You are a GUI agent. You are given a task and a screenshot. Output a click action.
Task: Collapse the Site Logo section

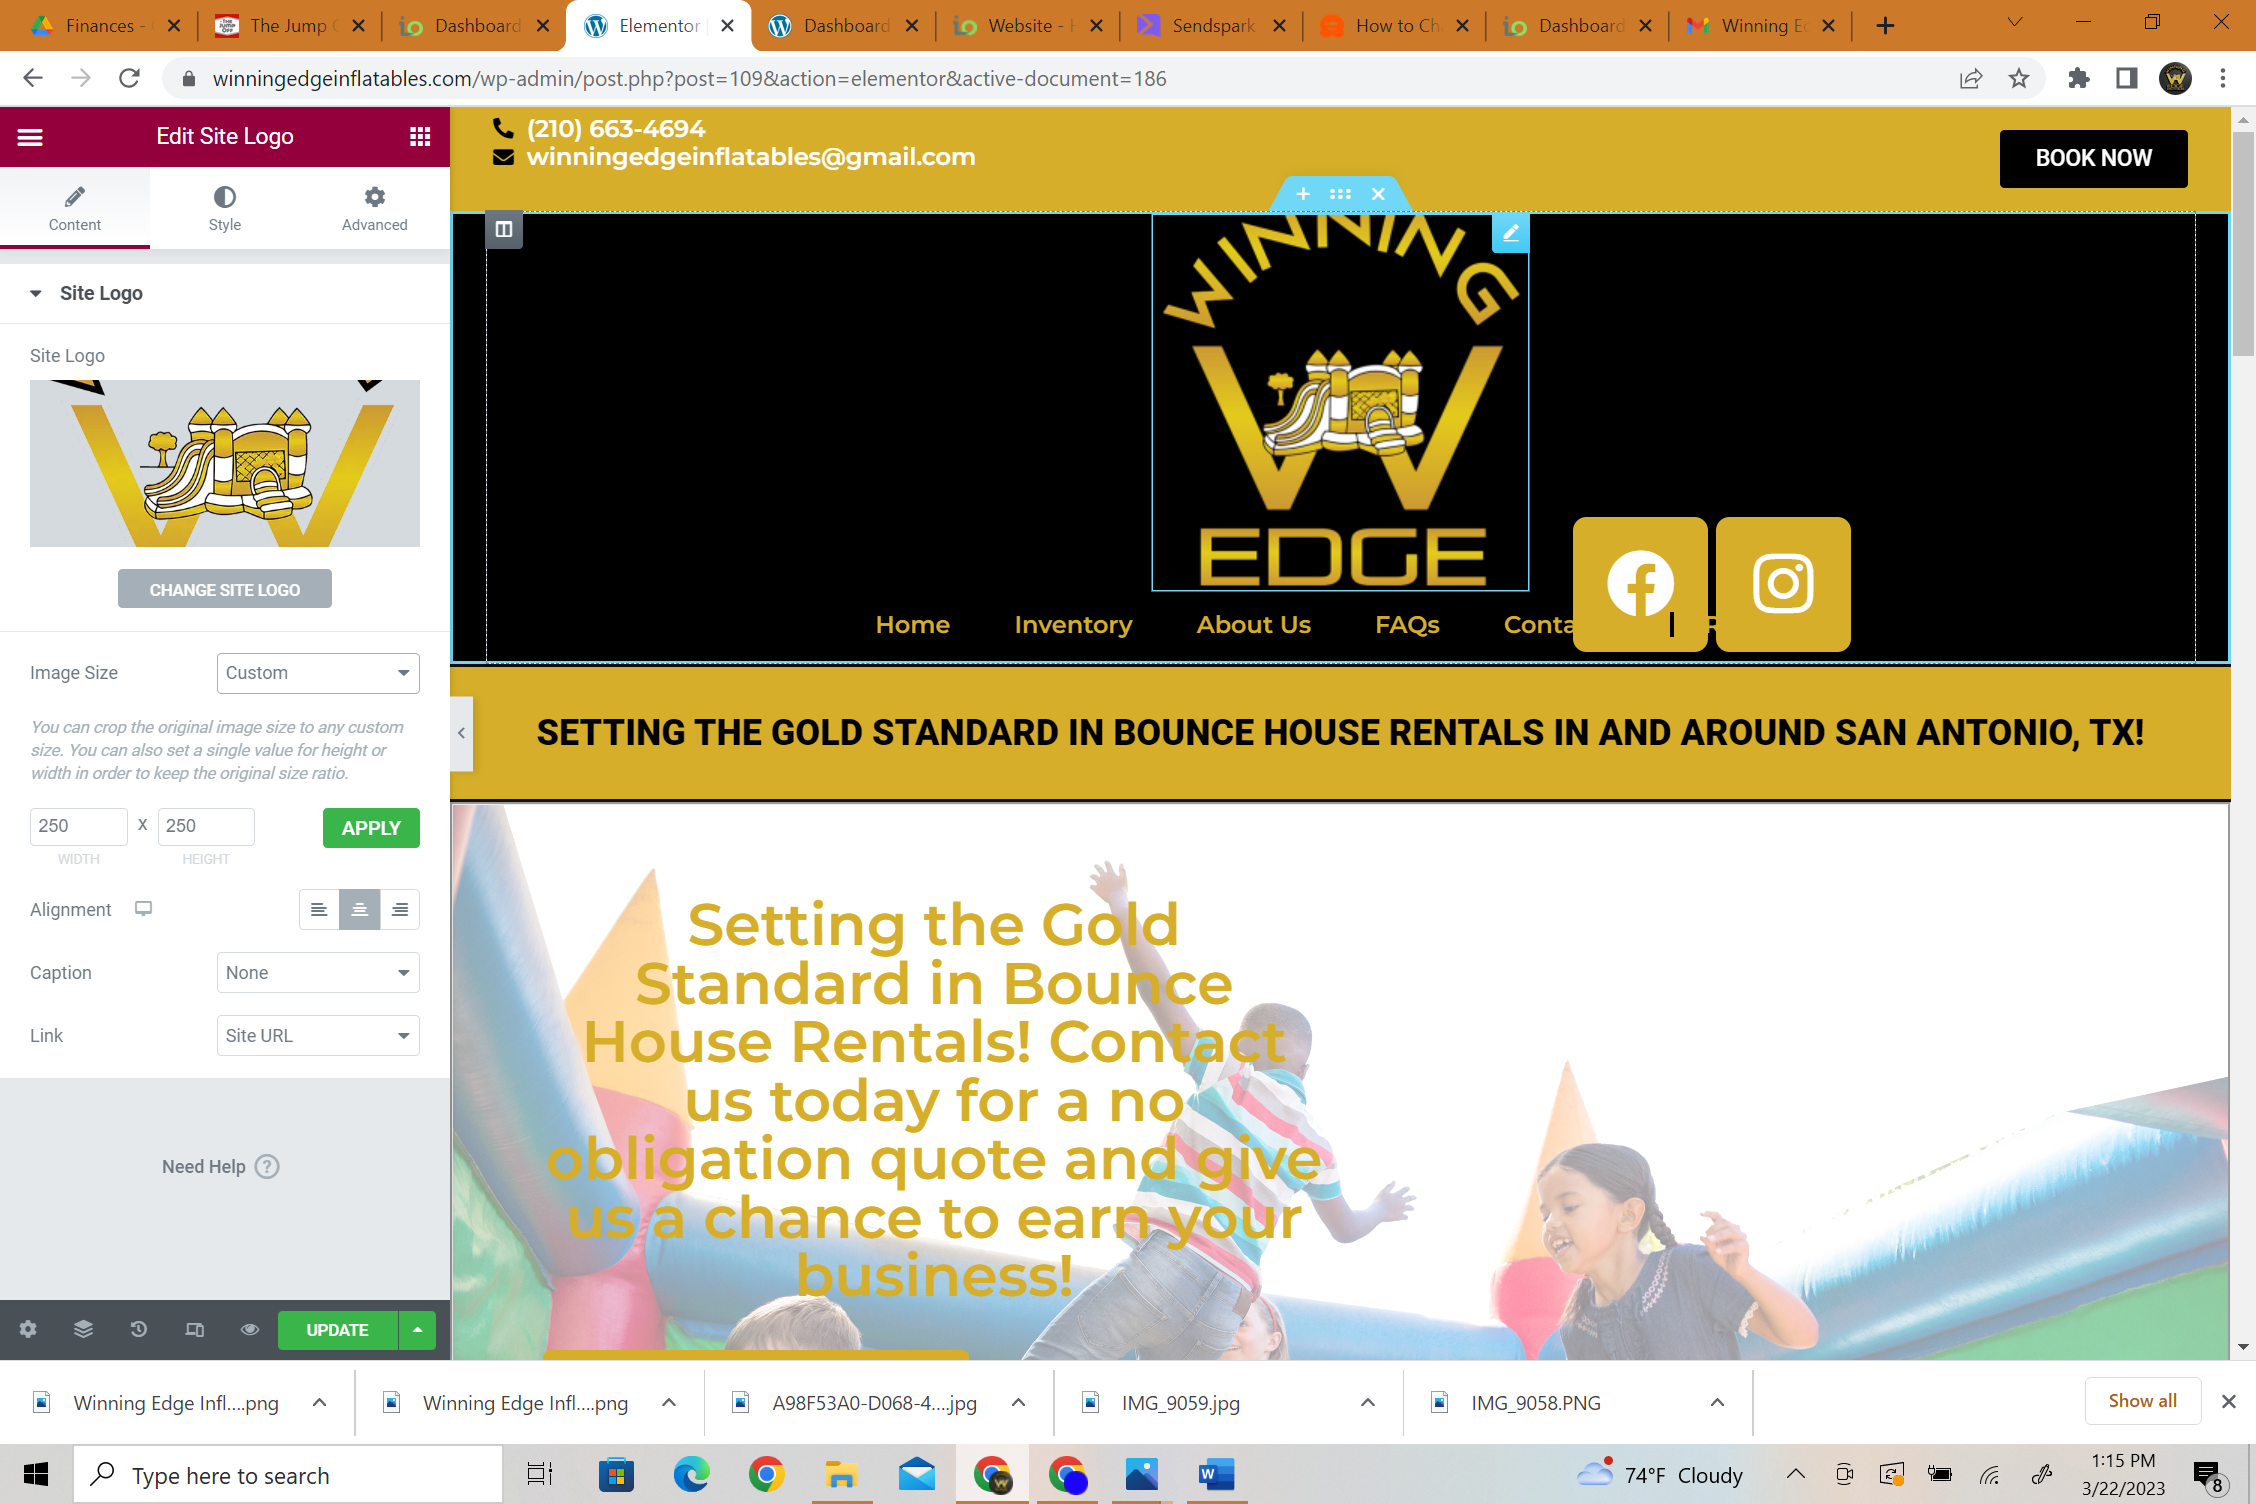[x=36, y=293]
